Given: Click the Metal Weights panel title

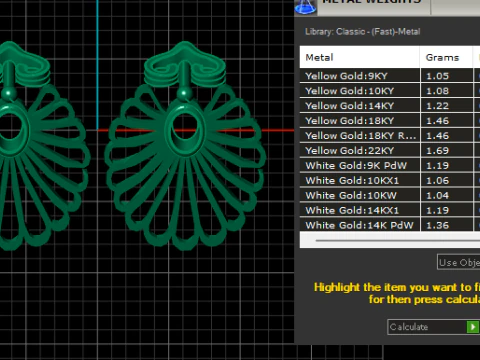Looking at the screenshot, I should [371, 2].
